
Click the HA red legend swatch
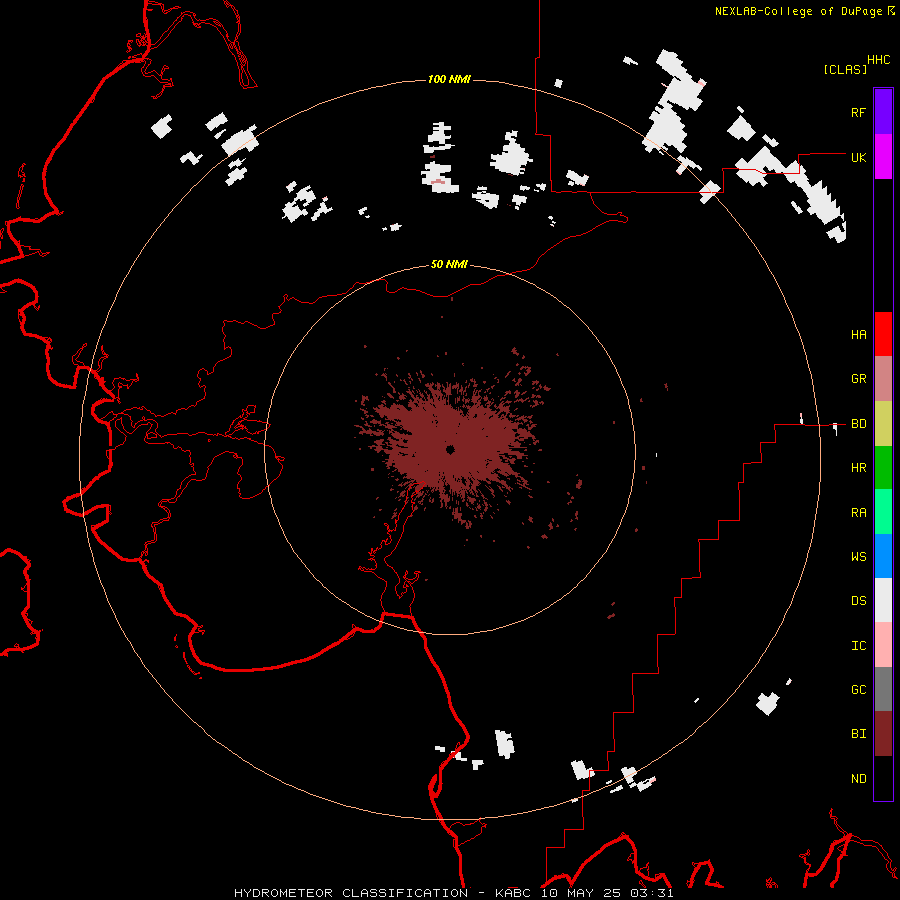[883, 334]
